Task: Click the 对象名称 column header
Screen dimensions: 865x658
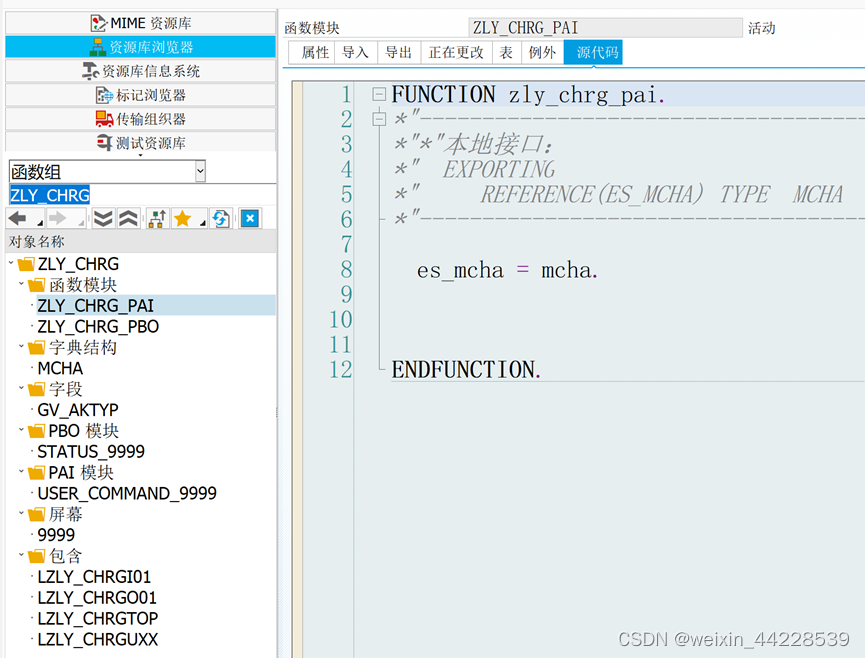Action: [x=141, y=242]
